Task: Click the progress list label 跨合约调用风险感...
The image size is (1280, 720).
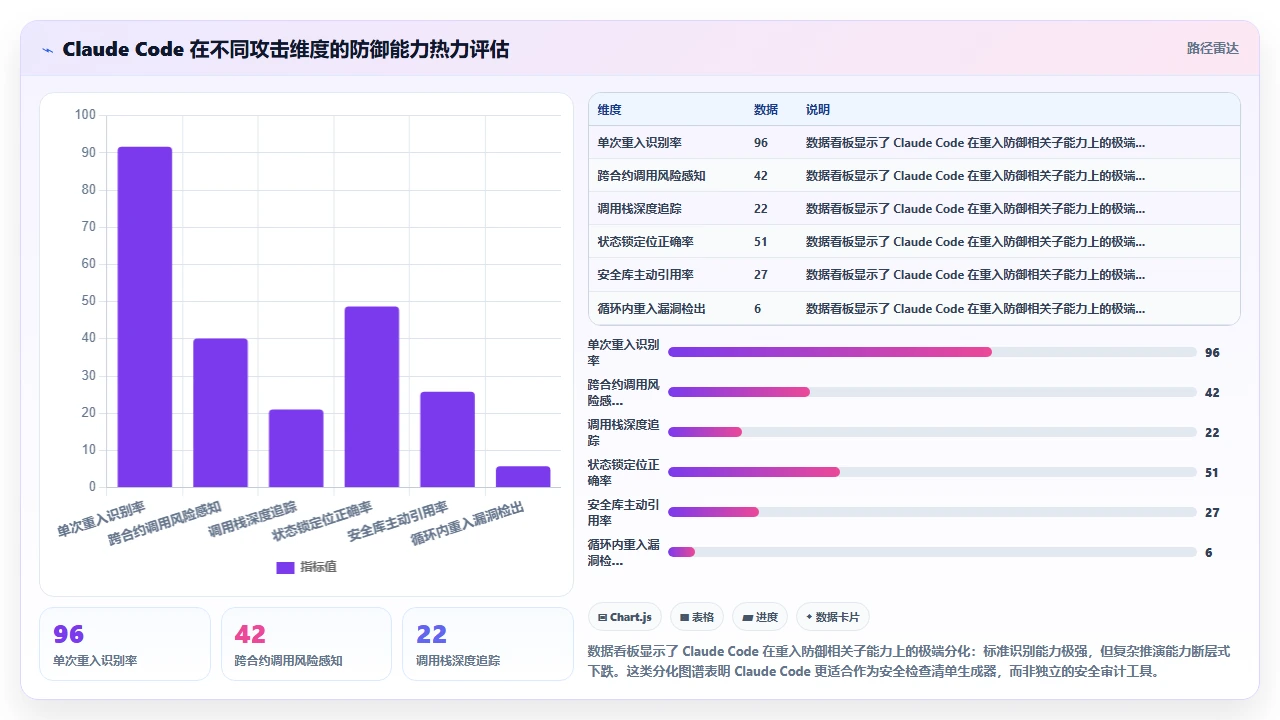Action: coord(624,392)
